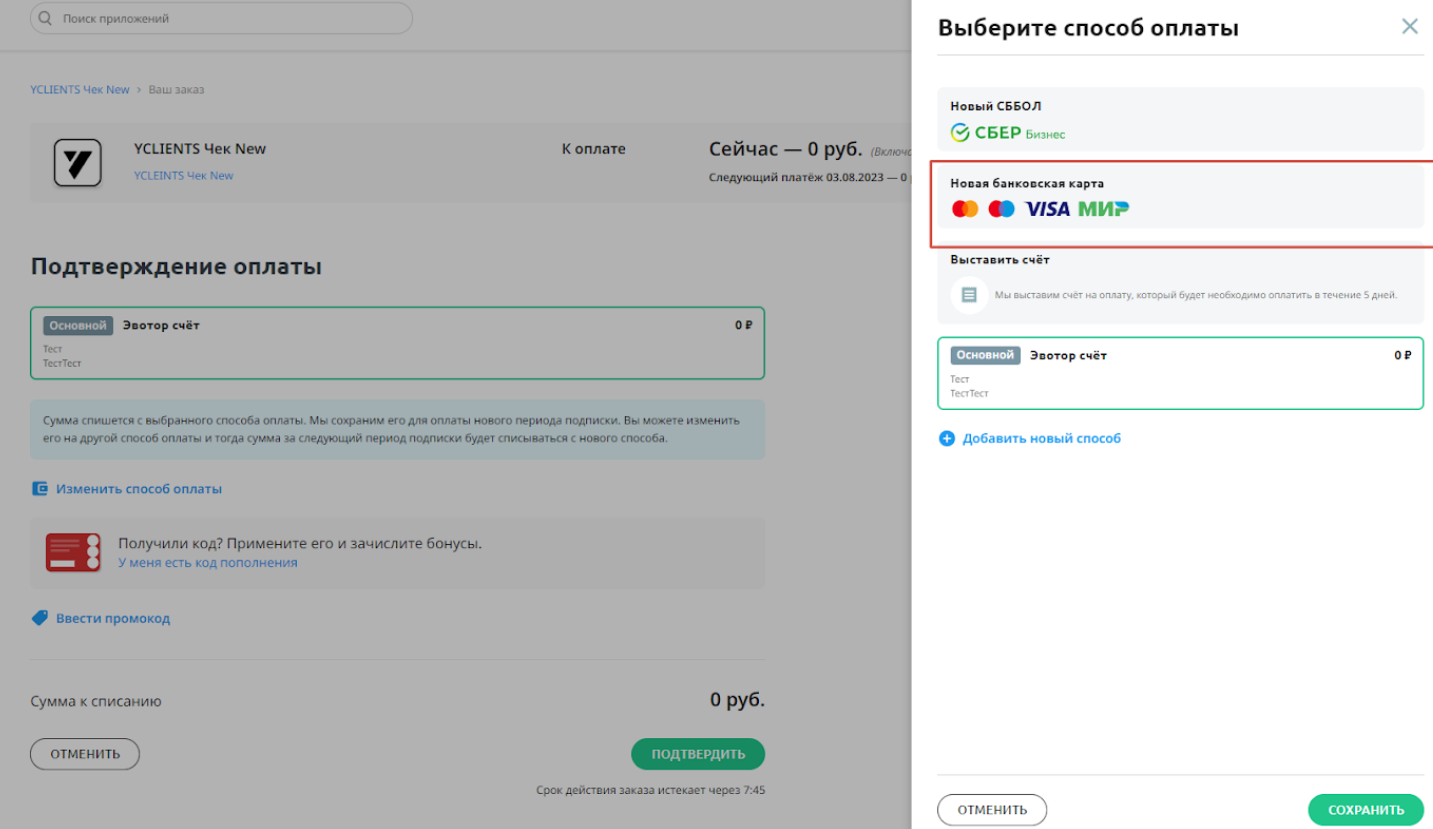Close the payment method panel with X

point(1409,26)
